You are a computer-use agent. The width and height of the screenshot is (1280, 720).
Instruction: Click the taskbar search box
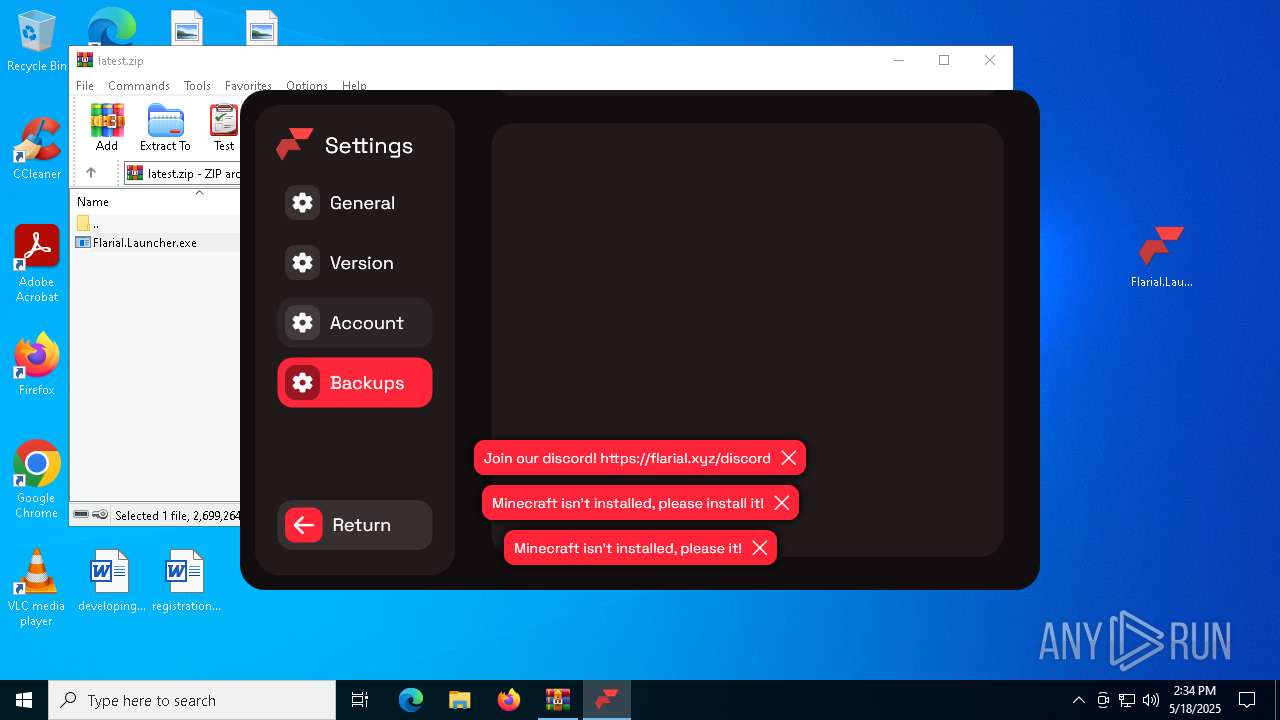pyautogui.click(x=192, y=700)
